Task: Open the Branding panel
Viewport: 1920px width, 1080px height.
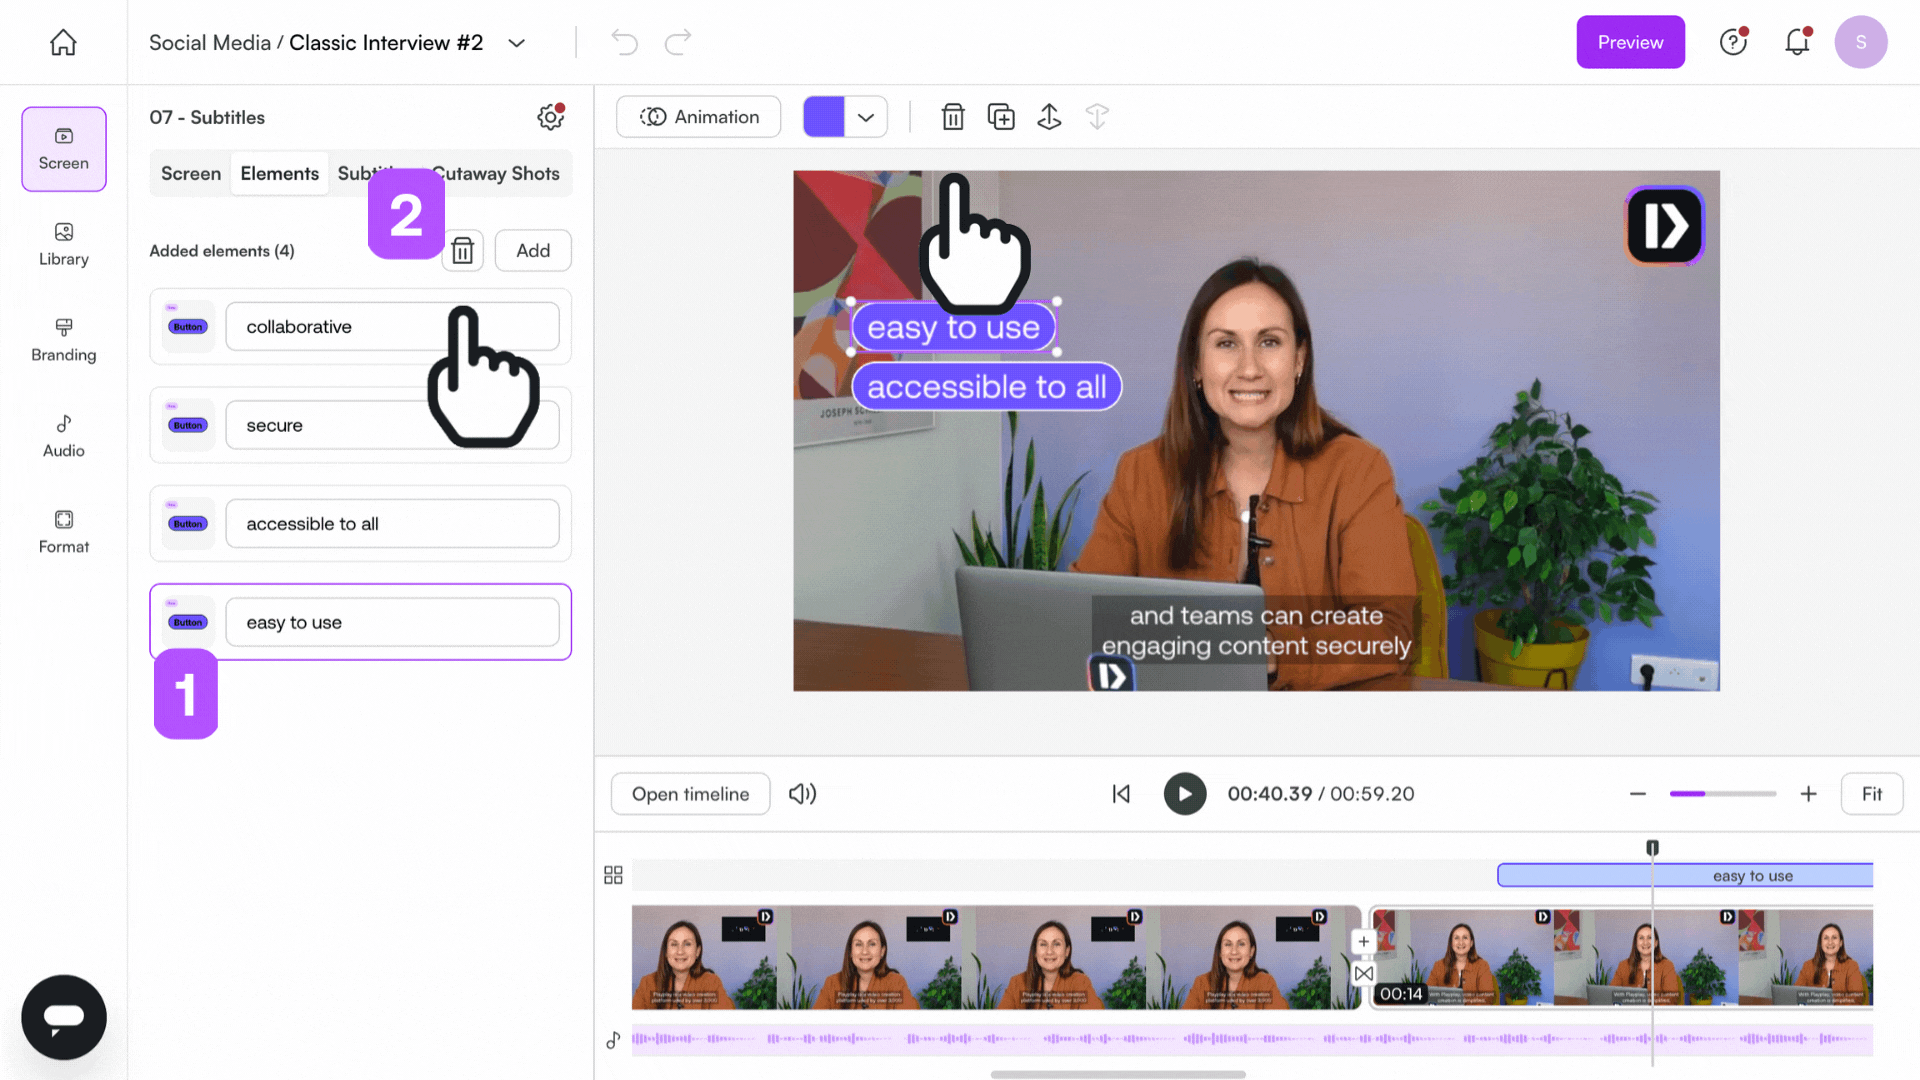Action: [63, 340]
